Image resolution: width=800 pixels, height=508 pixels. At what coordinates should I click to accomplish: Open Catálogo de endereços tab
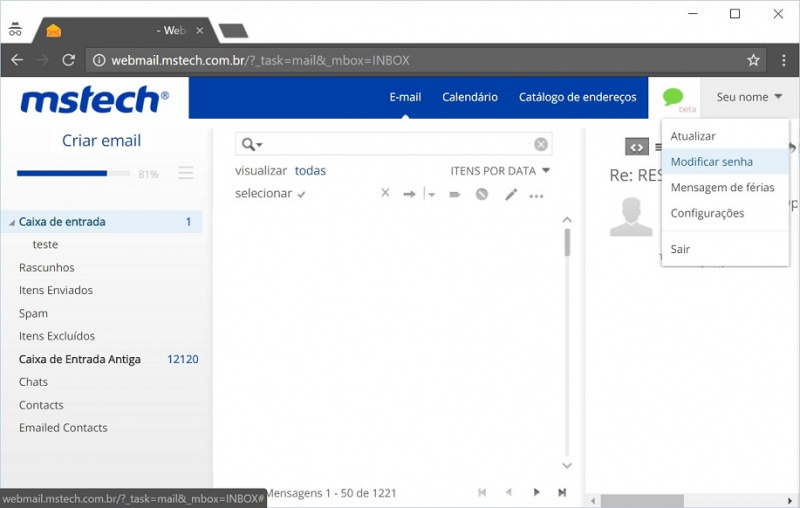point(578,97)
